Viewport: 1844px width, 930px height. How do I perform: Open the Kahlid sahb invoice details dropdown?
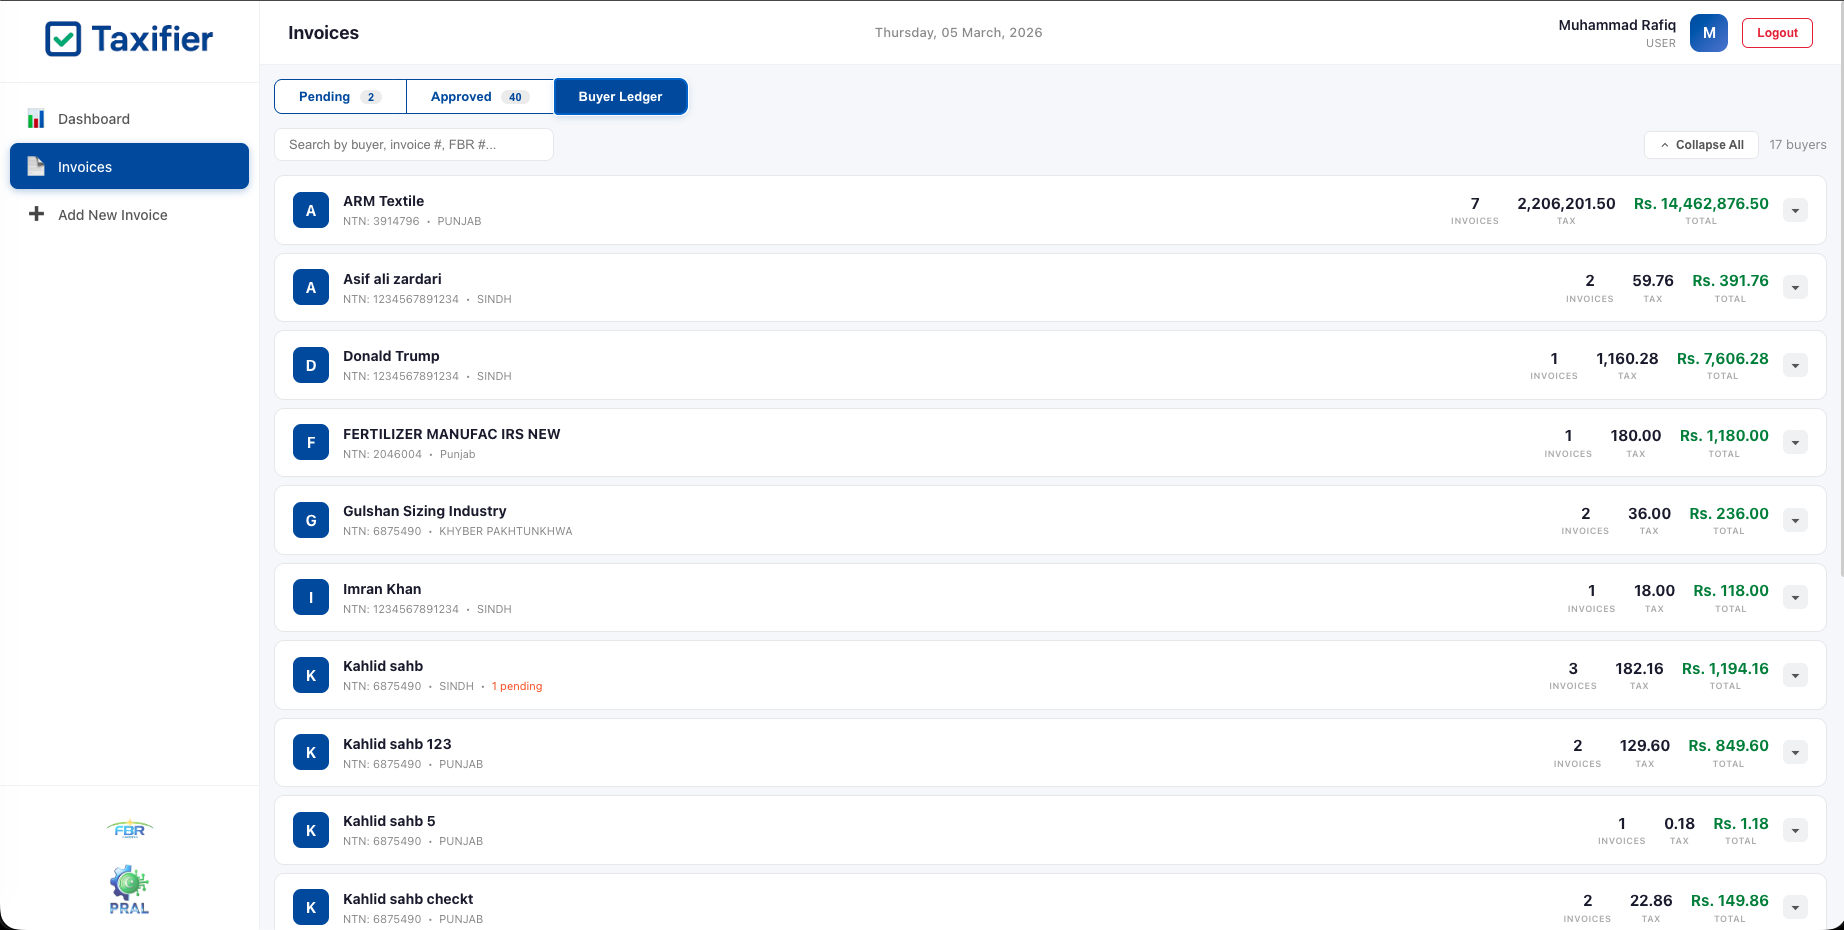(x=1795, y=675)
